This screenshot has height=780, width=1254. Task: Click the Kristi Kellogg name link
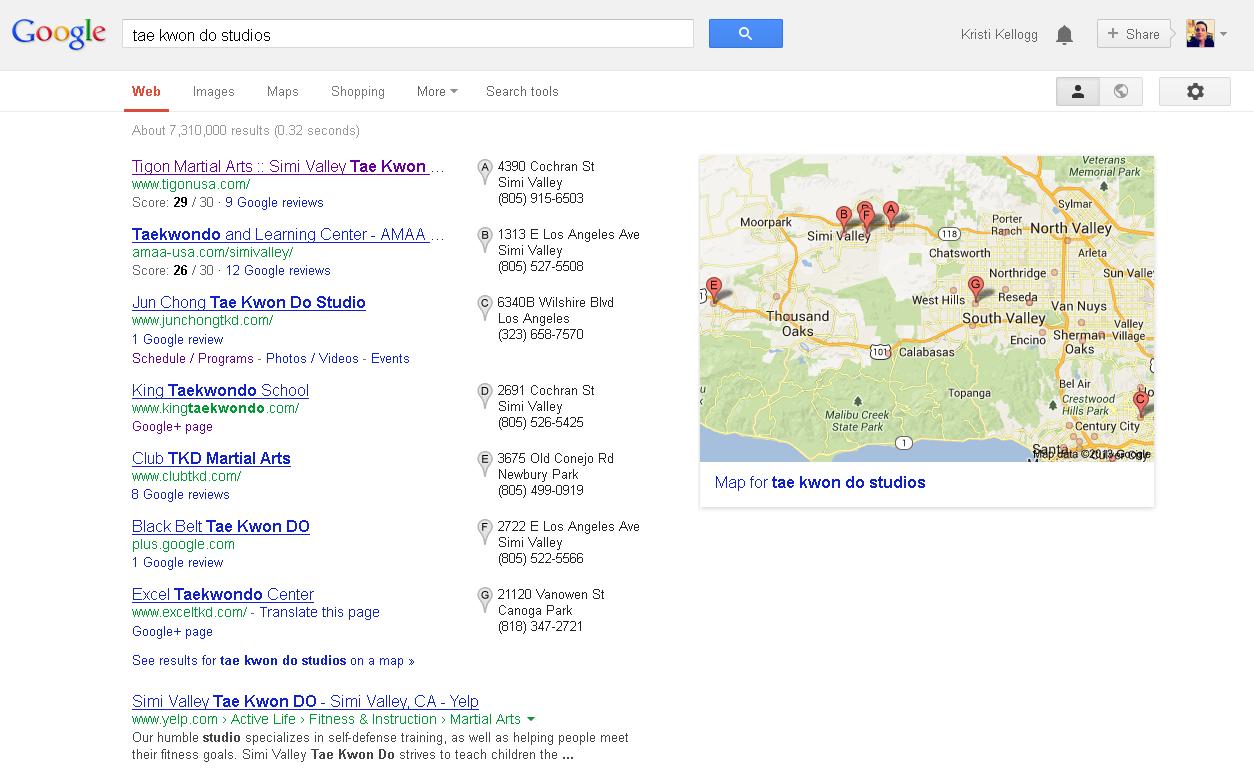click(999, 34)
